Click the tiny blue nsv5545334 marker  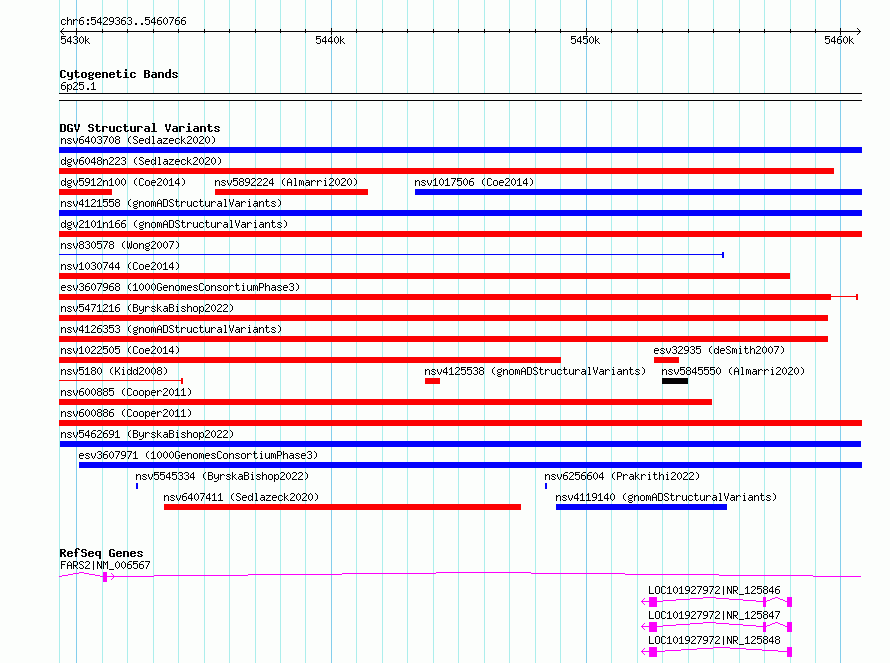pyautogui.click(x=137, y=486)
